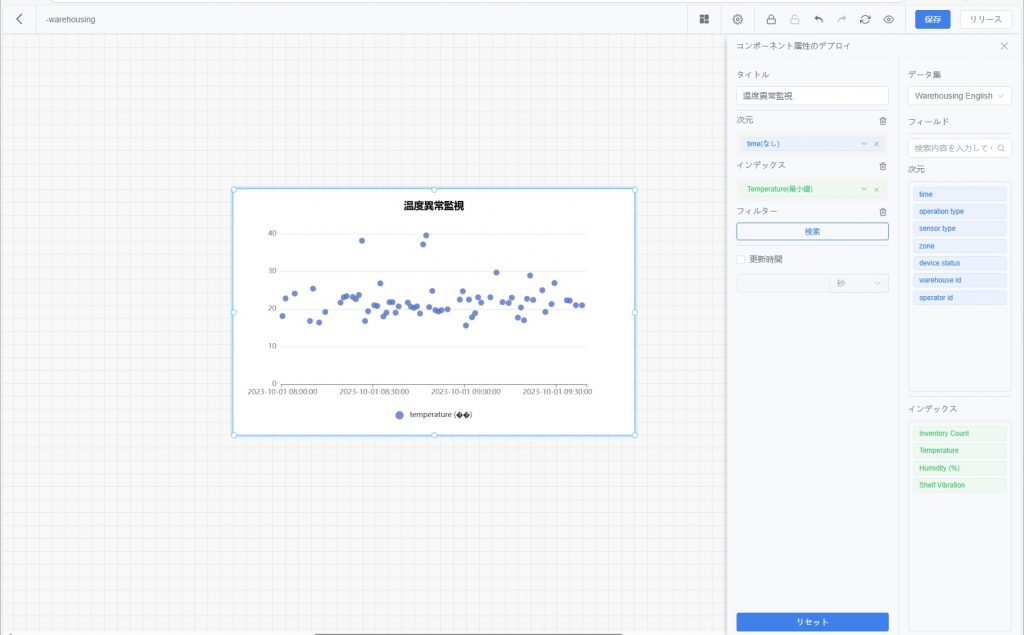Click the 保存 save button
This screenshot has height=635, width=1024.
click(x=932, y=19)
